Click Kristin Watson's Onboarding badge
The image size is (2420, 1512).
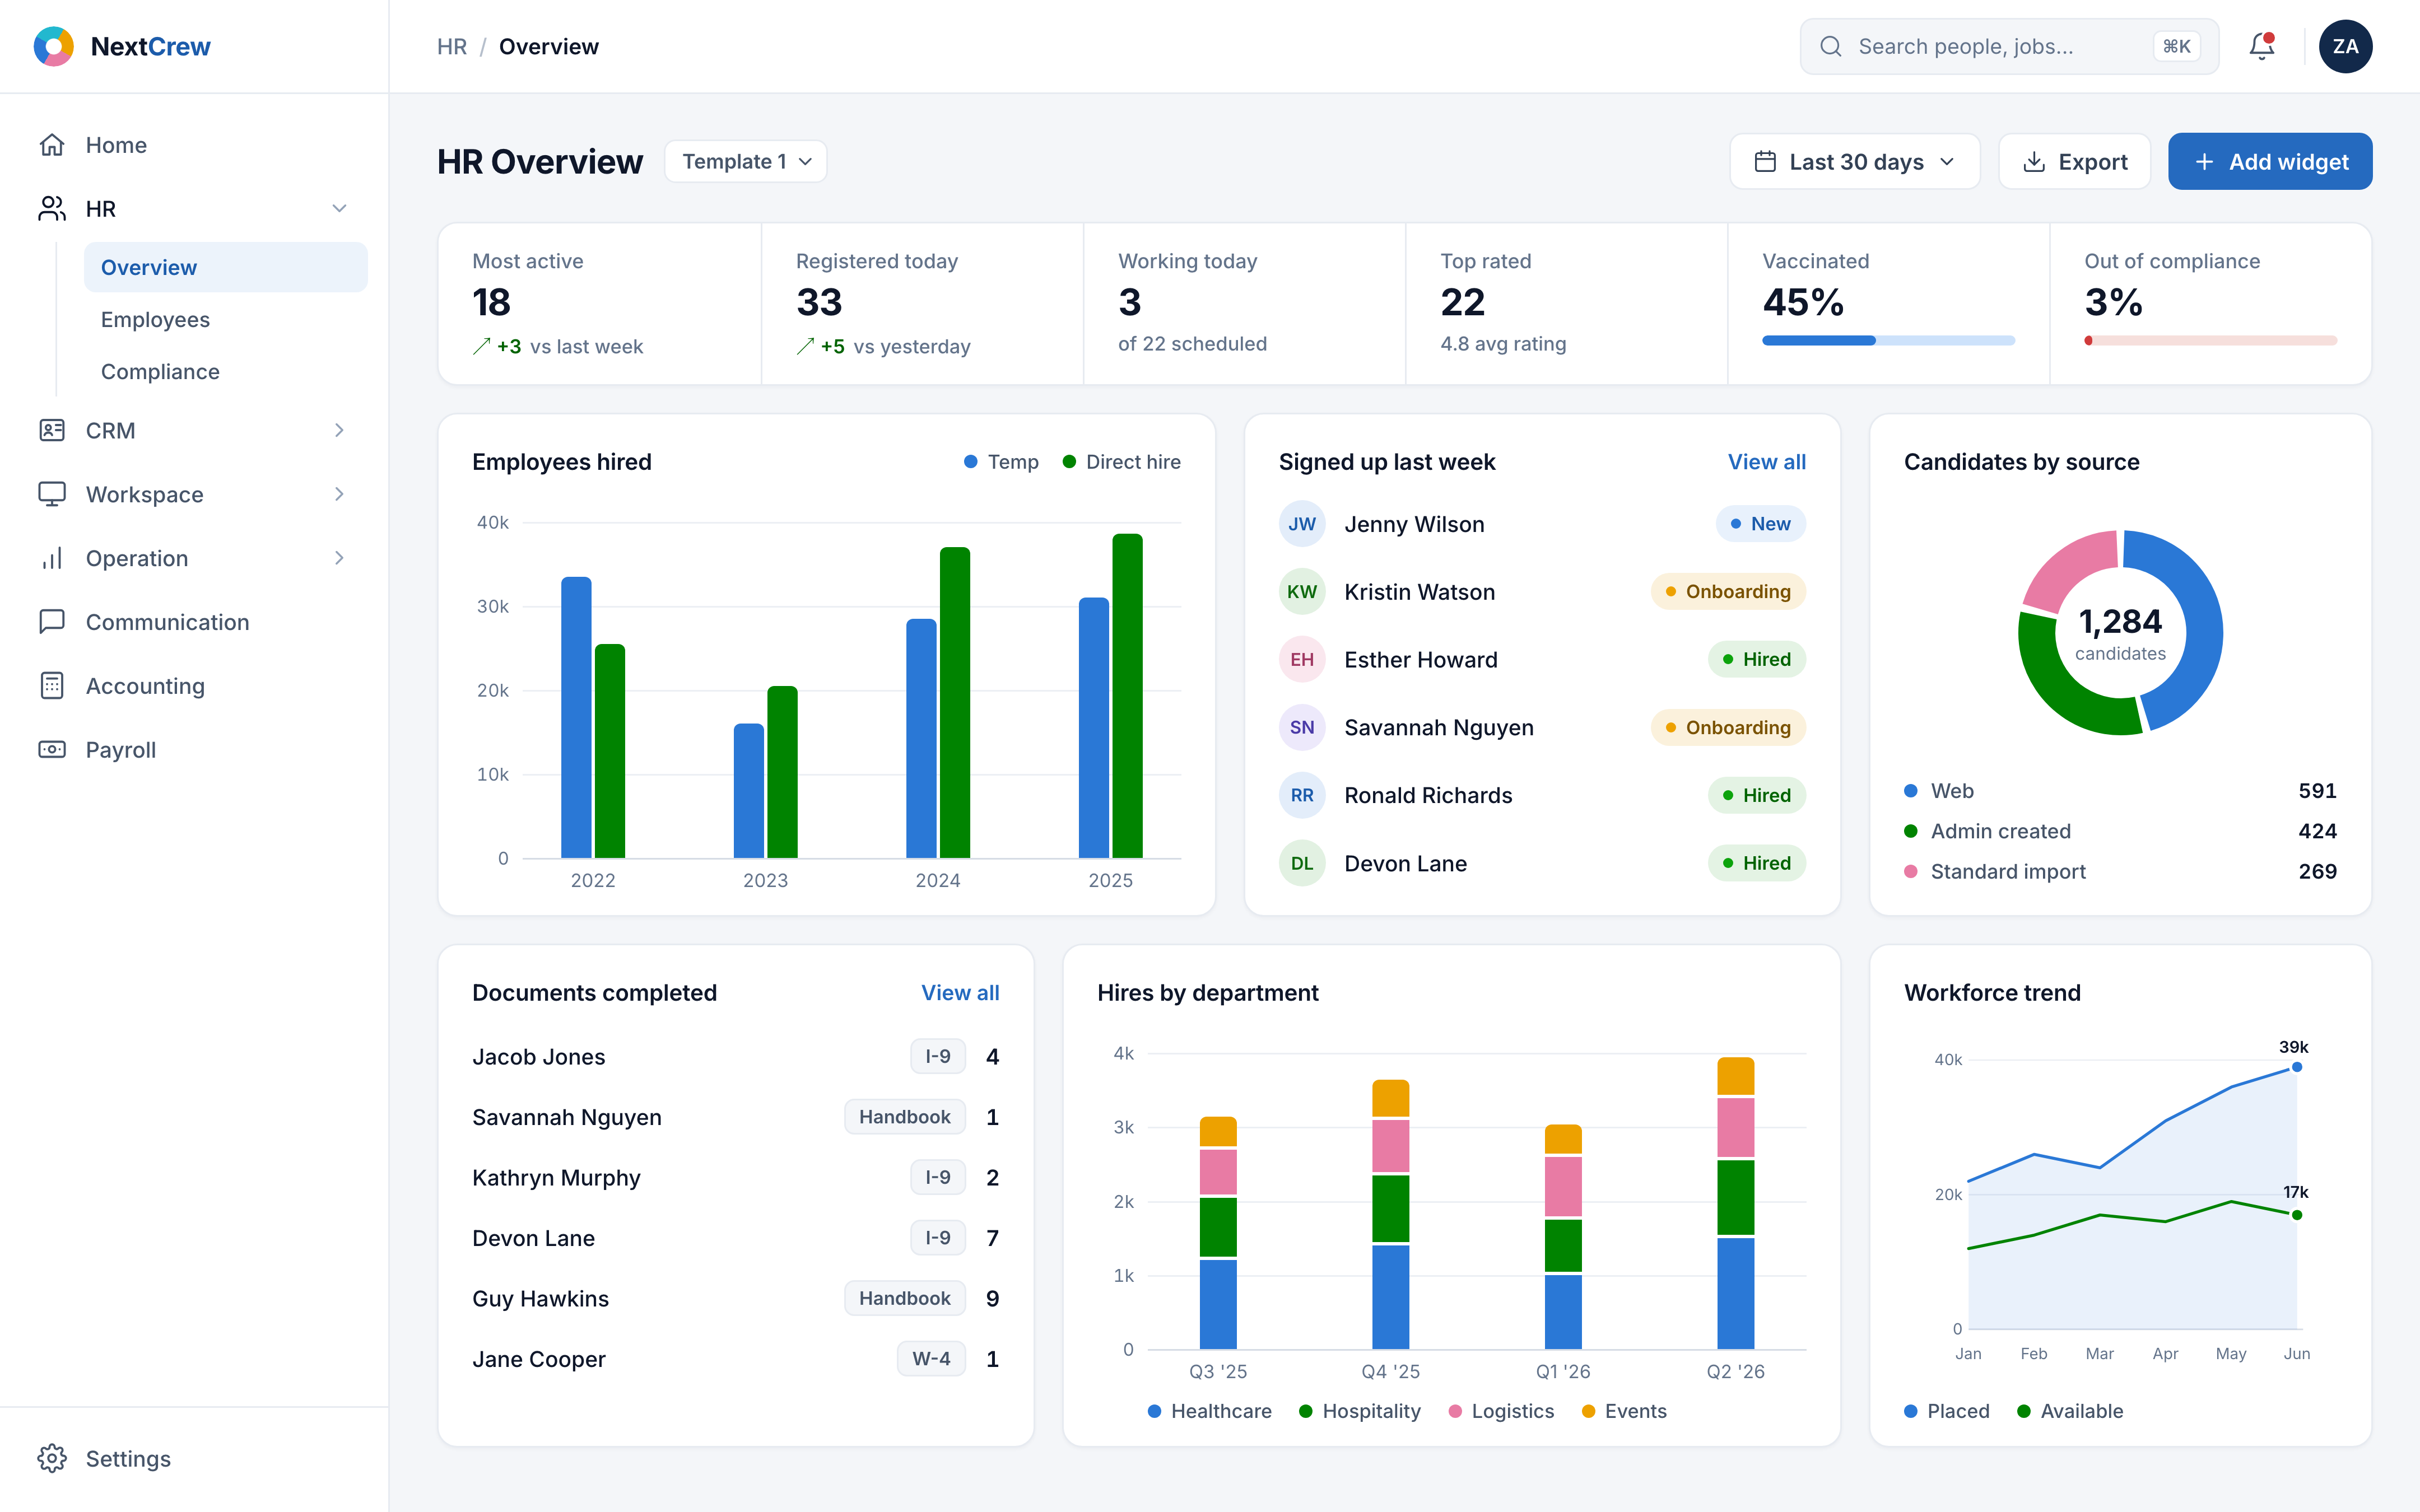1728,592
